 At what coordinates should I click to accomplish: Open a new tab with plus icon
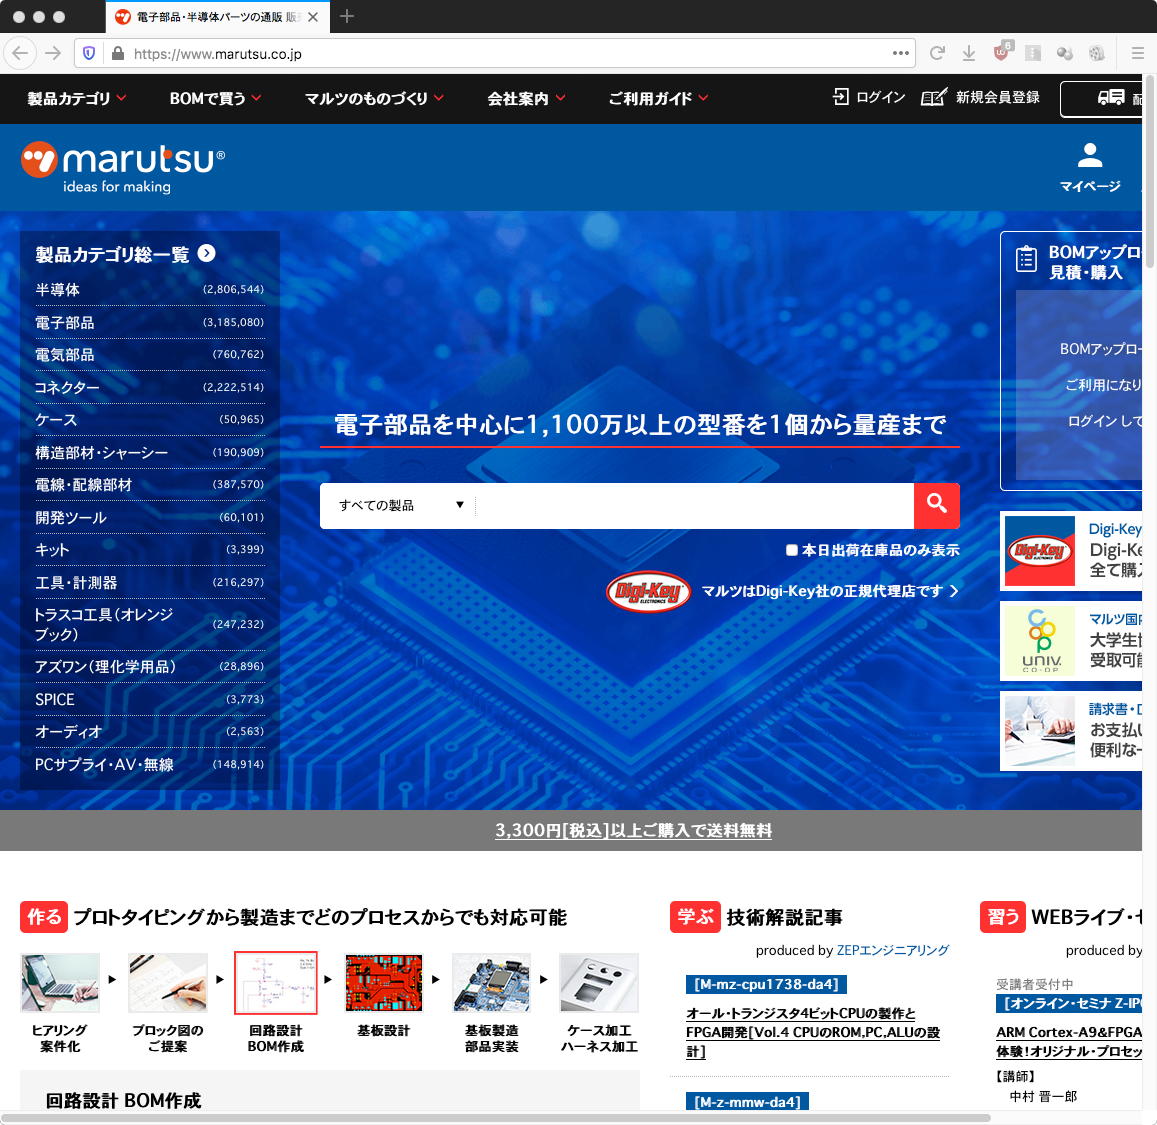pyautogui.click(x=347, y=16)
